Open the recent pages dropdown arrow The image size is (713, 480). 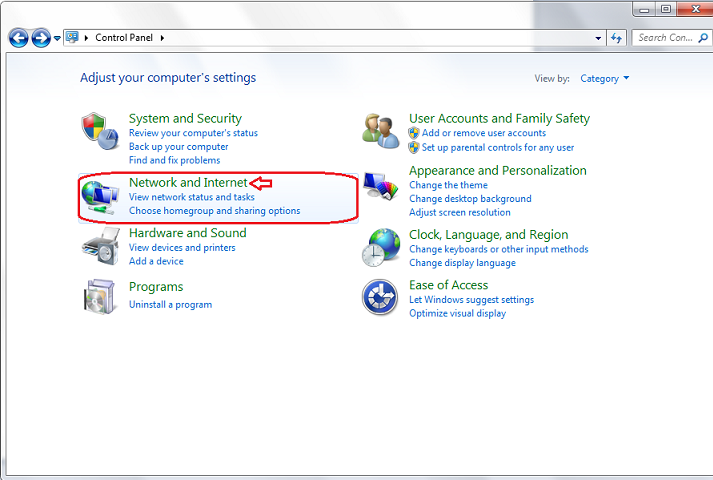pos(56,38)
